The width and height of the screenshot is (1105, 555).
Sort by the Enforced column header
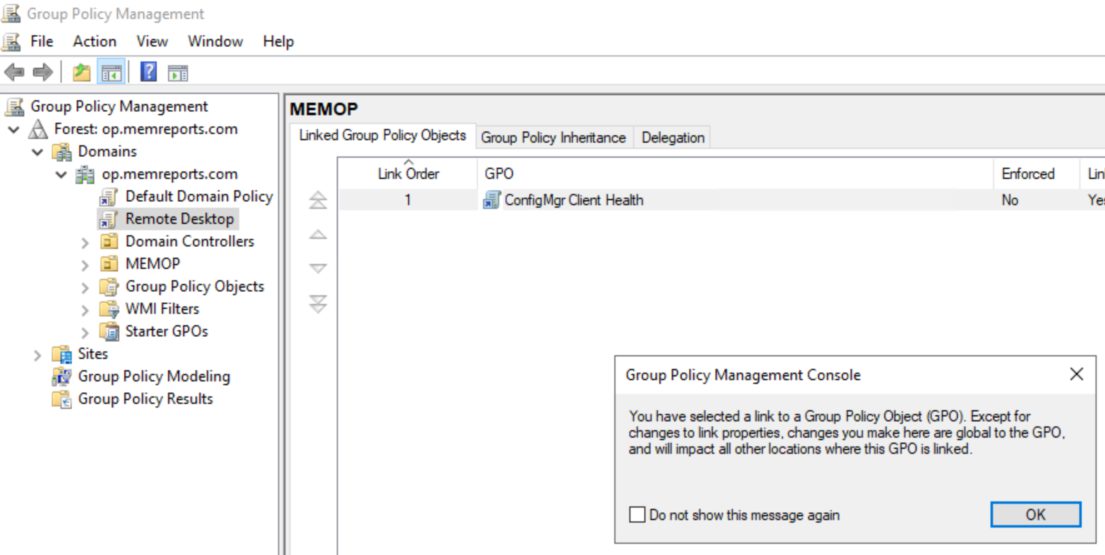click(x=1035, y=173)
